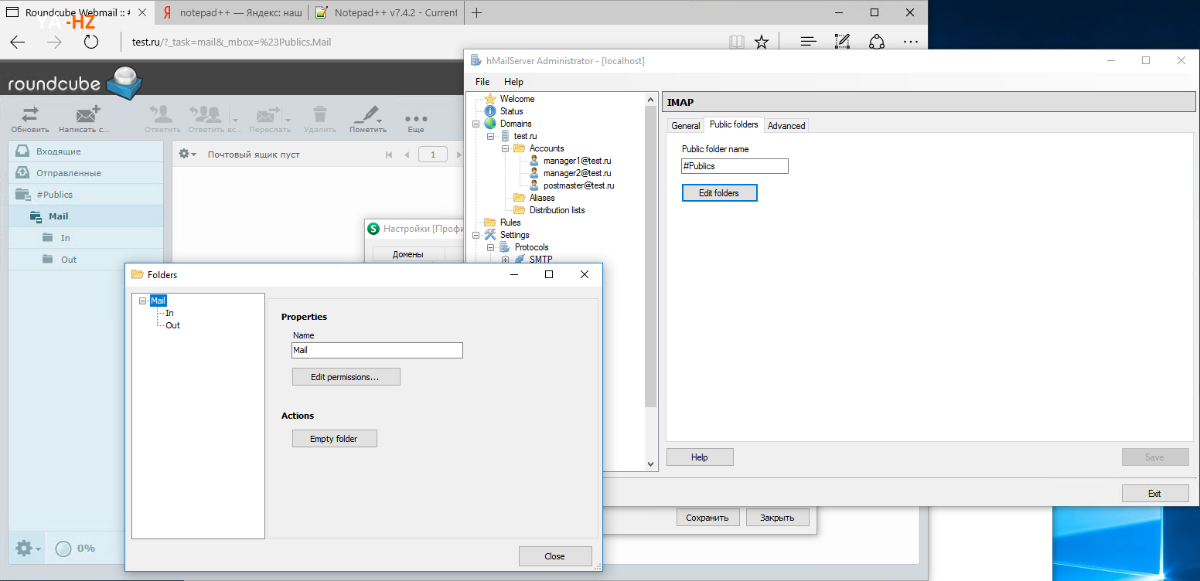The height and width of the screenshot is (581, 1200).
Task: Open the message list options gear dropdown
Action: pos(187,155)
